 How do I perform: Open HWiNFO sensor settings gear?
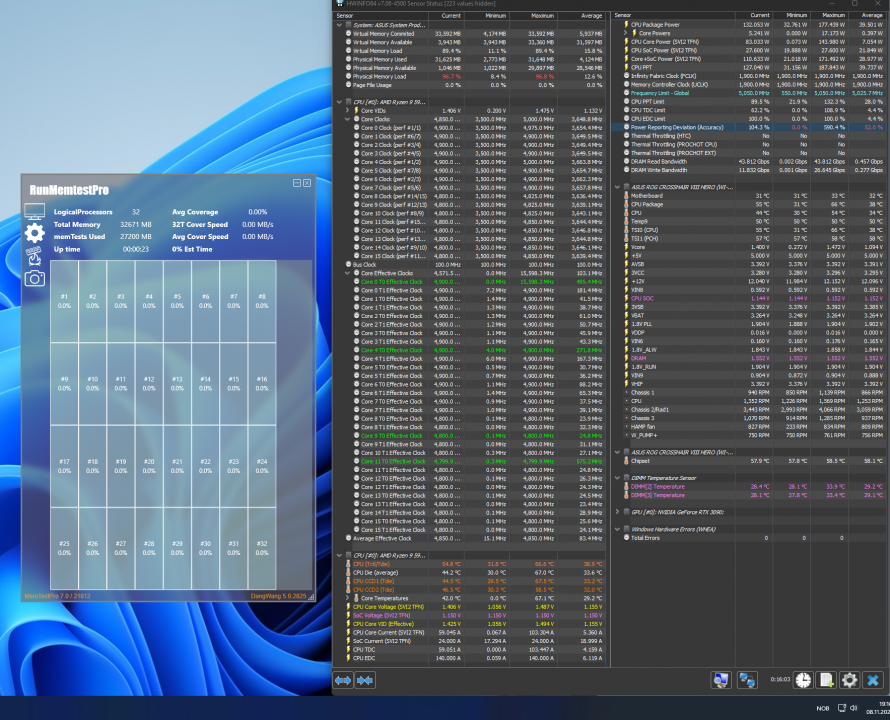click(850, 680)
